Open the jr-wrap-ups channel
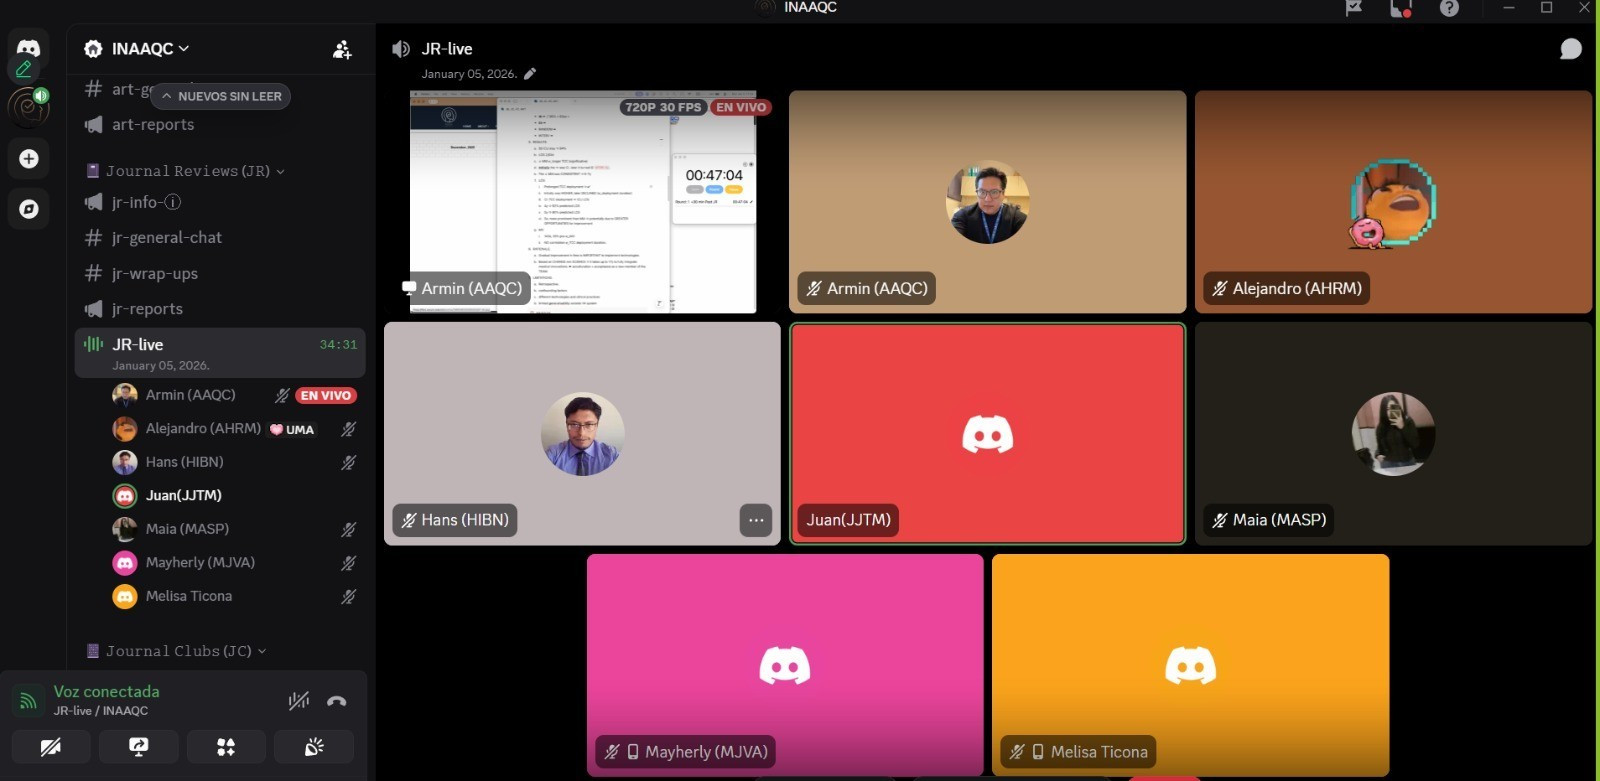The width and height of the screenshot is (1600, 781). pyautogui.click(x=155, y=274)
